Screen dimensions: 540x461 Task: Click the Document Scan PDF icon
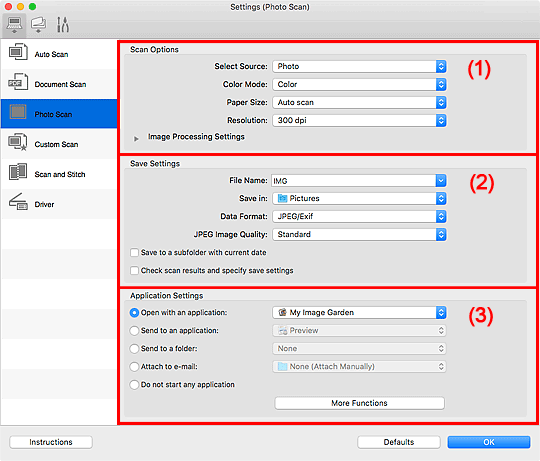[x=18, y=83]
